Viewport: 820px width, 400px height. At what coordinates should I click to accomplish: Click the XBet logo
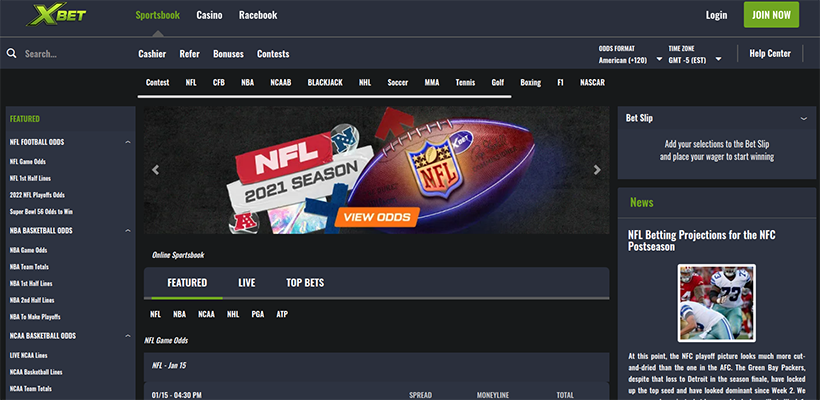pyautogui.click(x=56, y=14)
